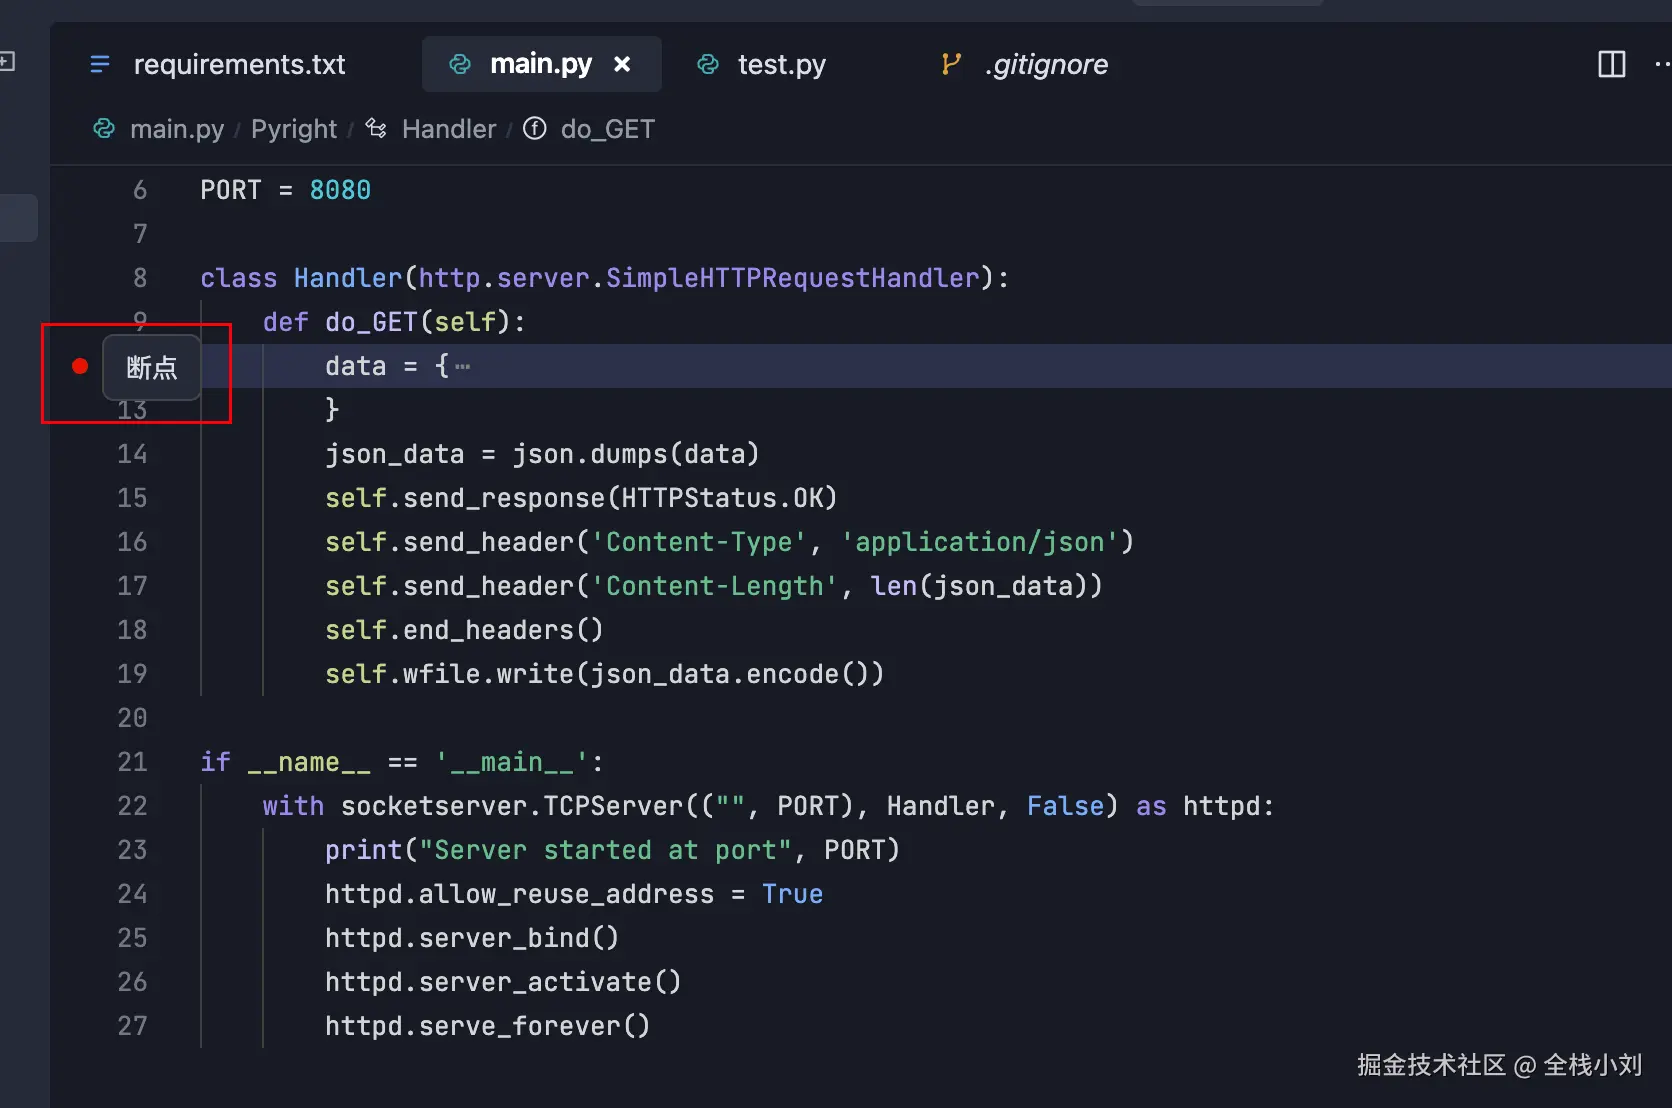Switch to the test.py tab
This screenshot has height=1108, width=1672.
coord(781,64)
